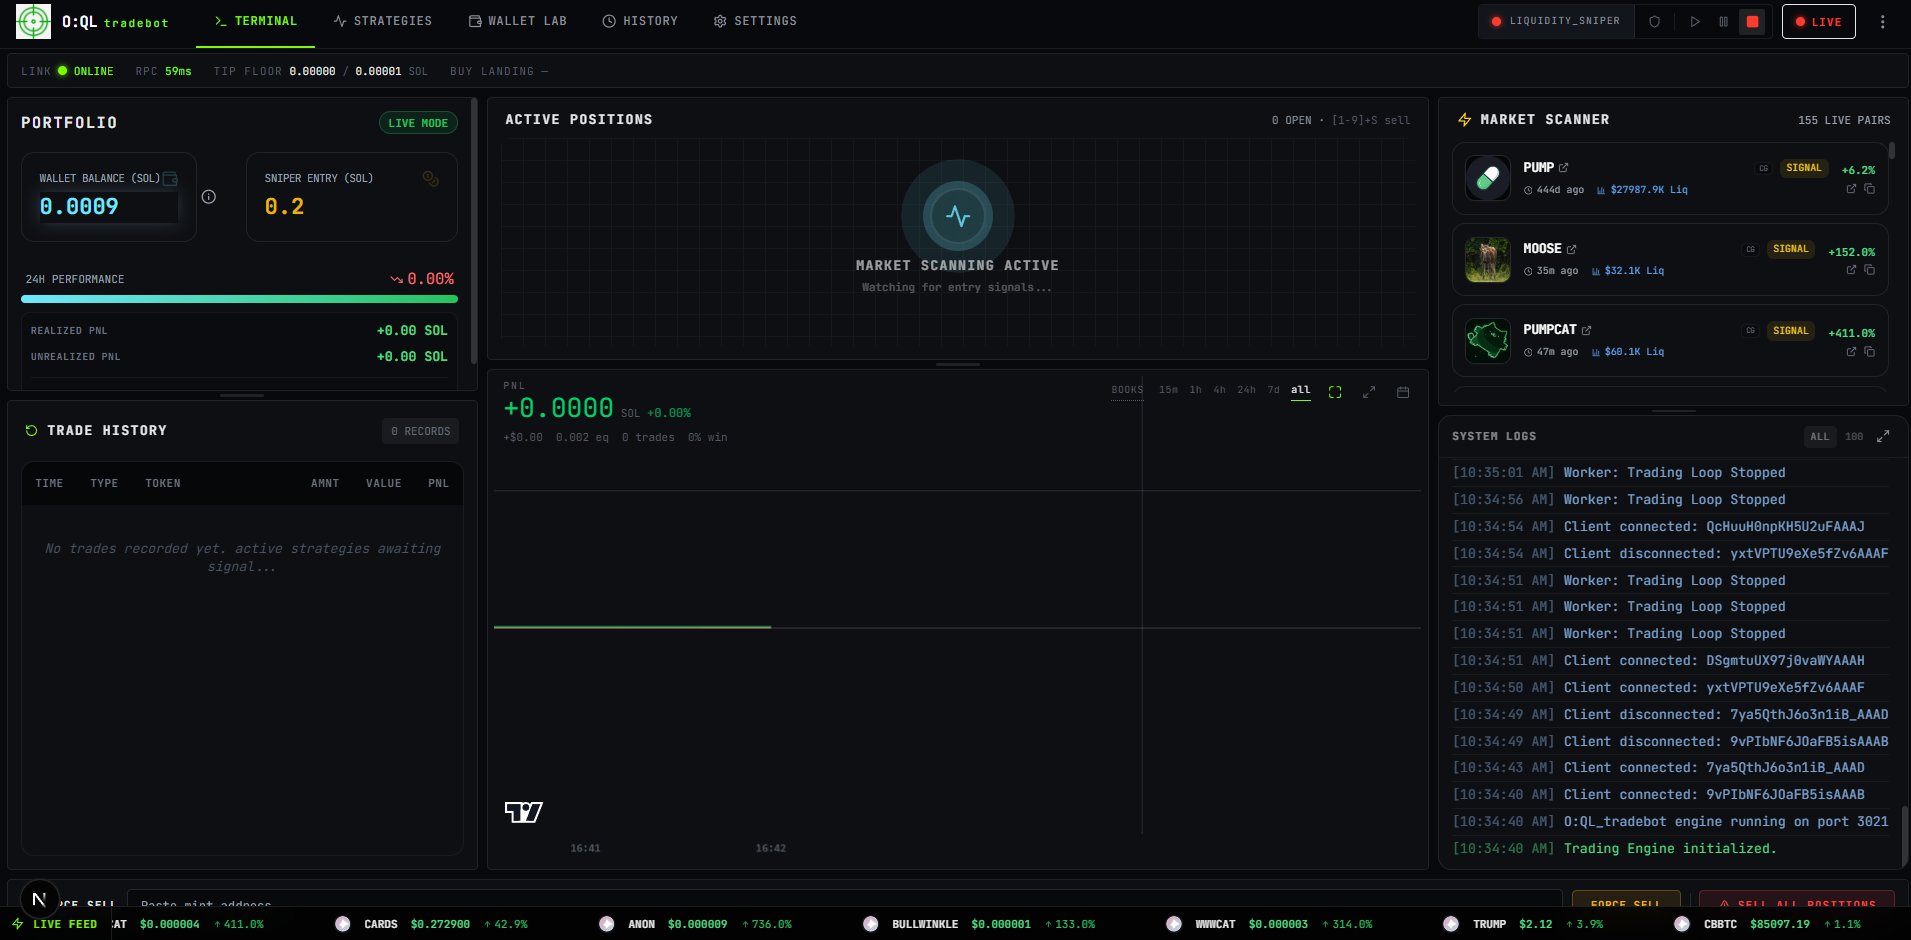Image resolution: width=1911 pixels, height=940 pixels.
Task: Open the History tab
Action: (x=640, y=21)
